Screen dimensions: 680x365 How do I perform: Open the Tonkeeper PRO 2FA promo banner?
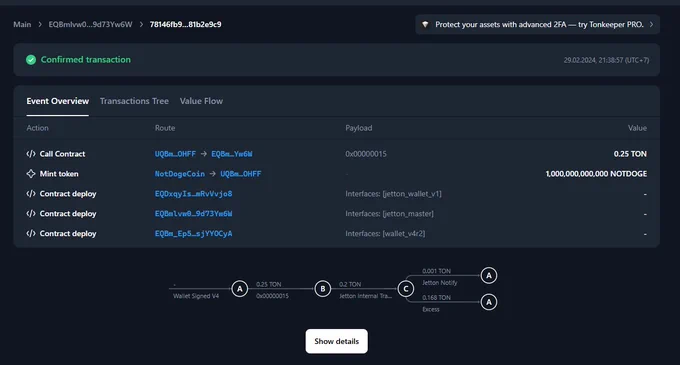click(x=538, y=25)
